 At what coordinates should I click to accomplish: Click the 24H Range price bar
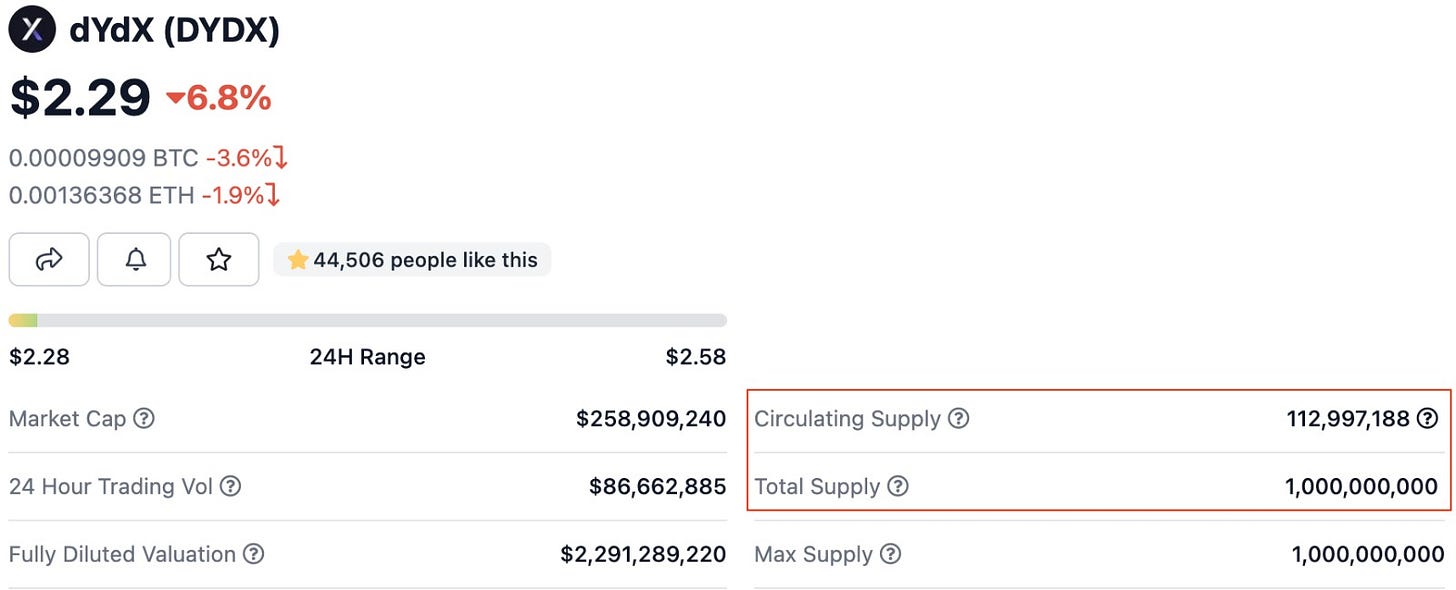point(367,321)
